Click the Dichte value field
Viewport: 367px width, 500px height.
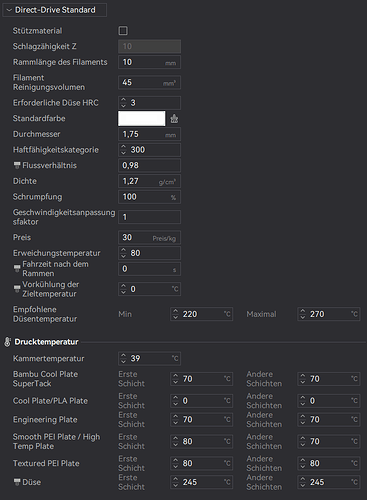(x=149, y=181)
